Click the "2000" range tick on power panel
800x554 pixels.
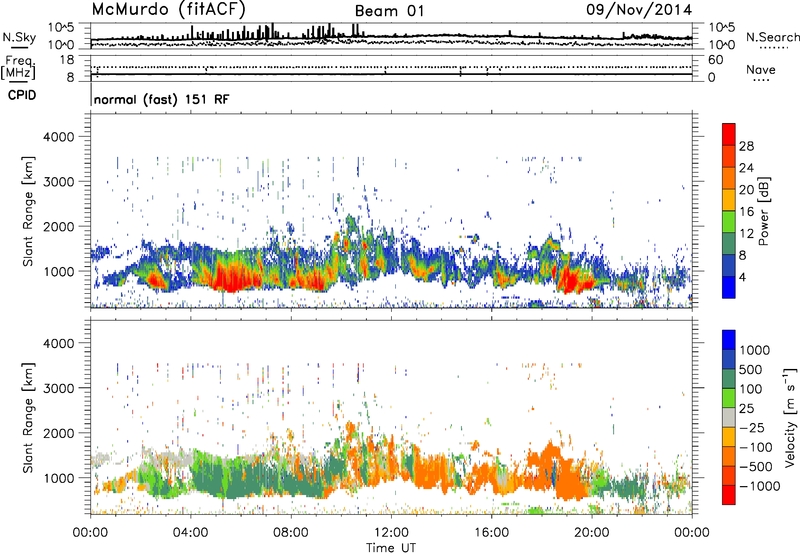coord(58,226)
